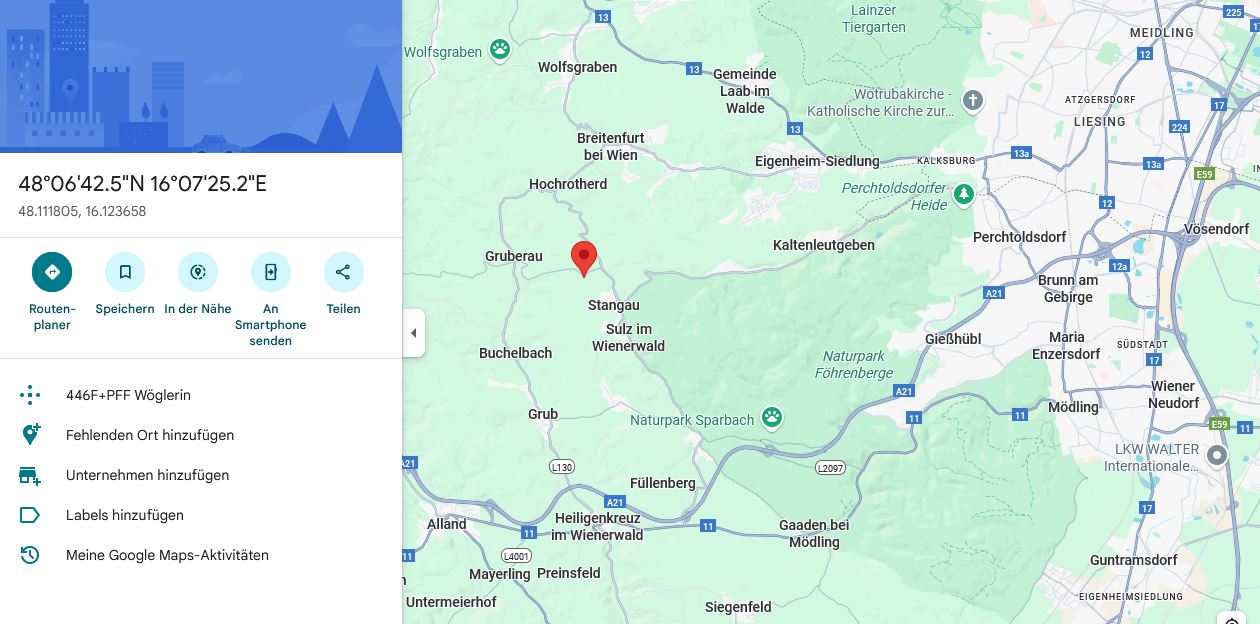This screenshot has height=624, width=1260.
Task: Collapse the side panel with arrow
Action: coord(414,333)
